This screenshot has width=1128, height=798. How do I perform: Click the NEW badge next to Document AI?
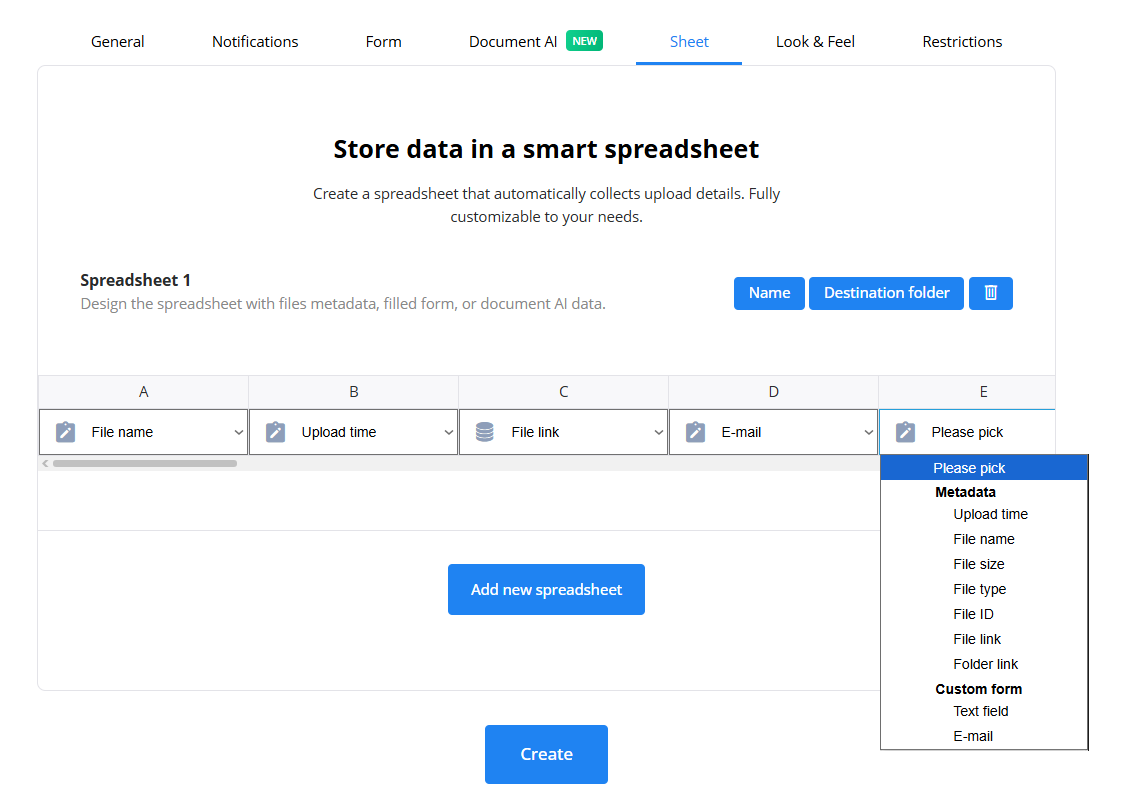click(584, 41)
